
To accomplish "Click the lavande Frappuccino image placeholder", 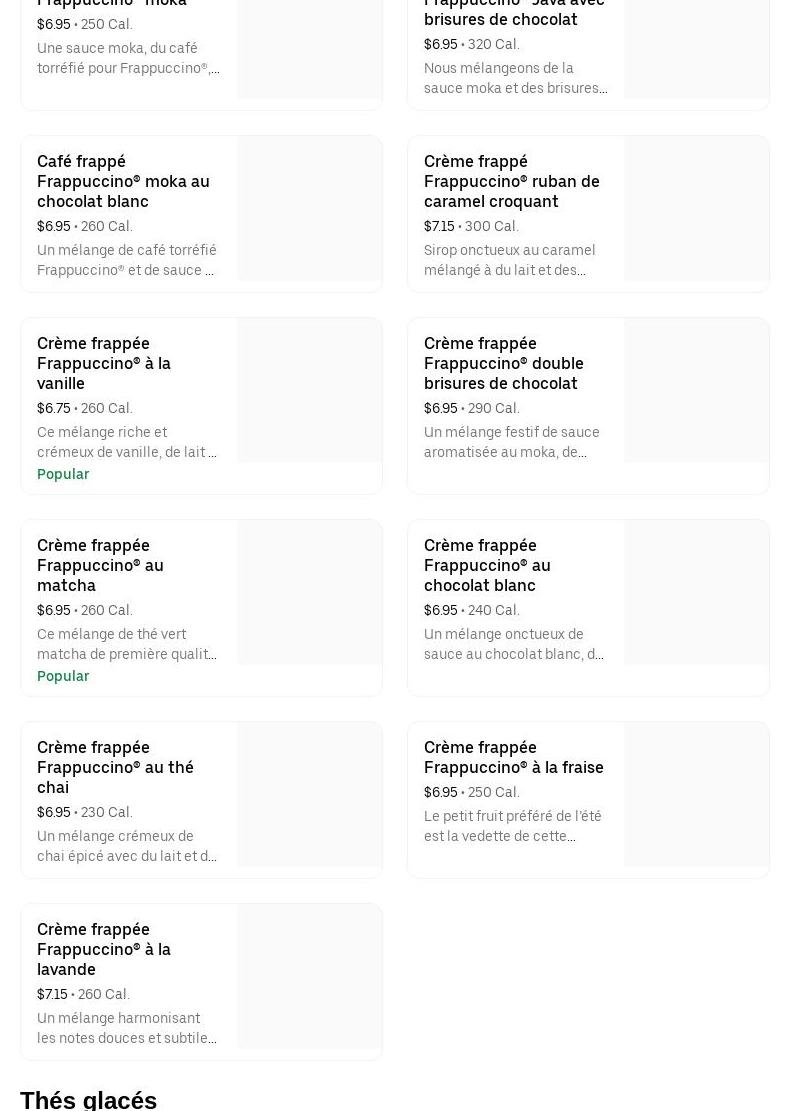I will tap(309, 977).
